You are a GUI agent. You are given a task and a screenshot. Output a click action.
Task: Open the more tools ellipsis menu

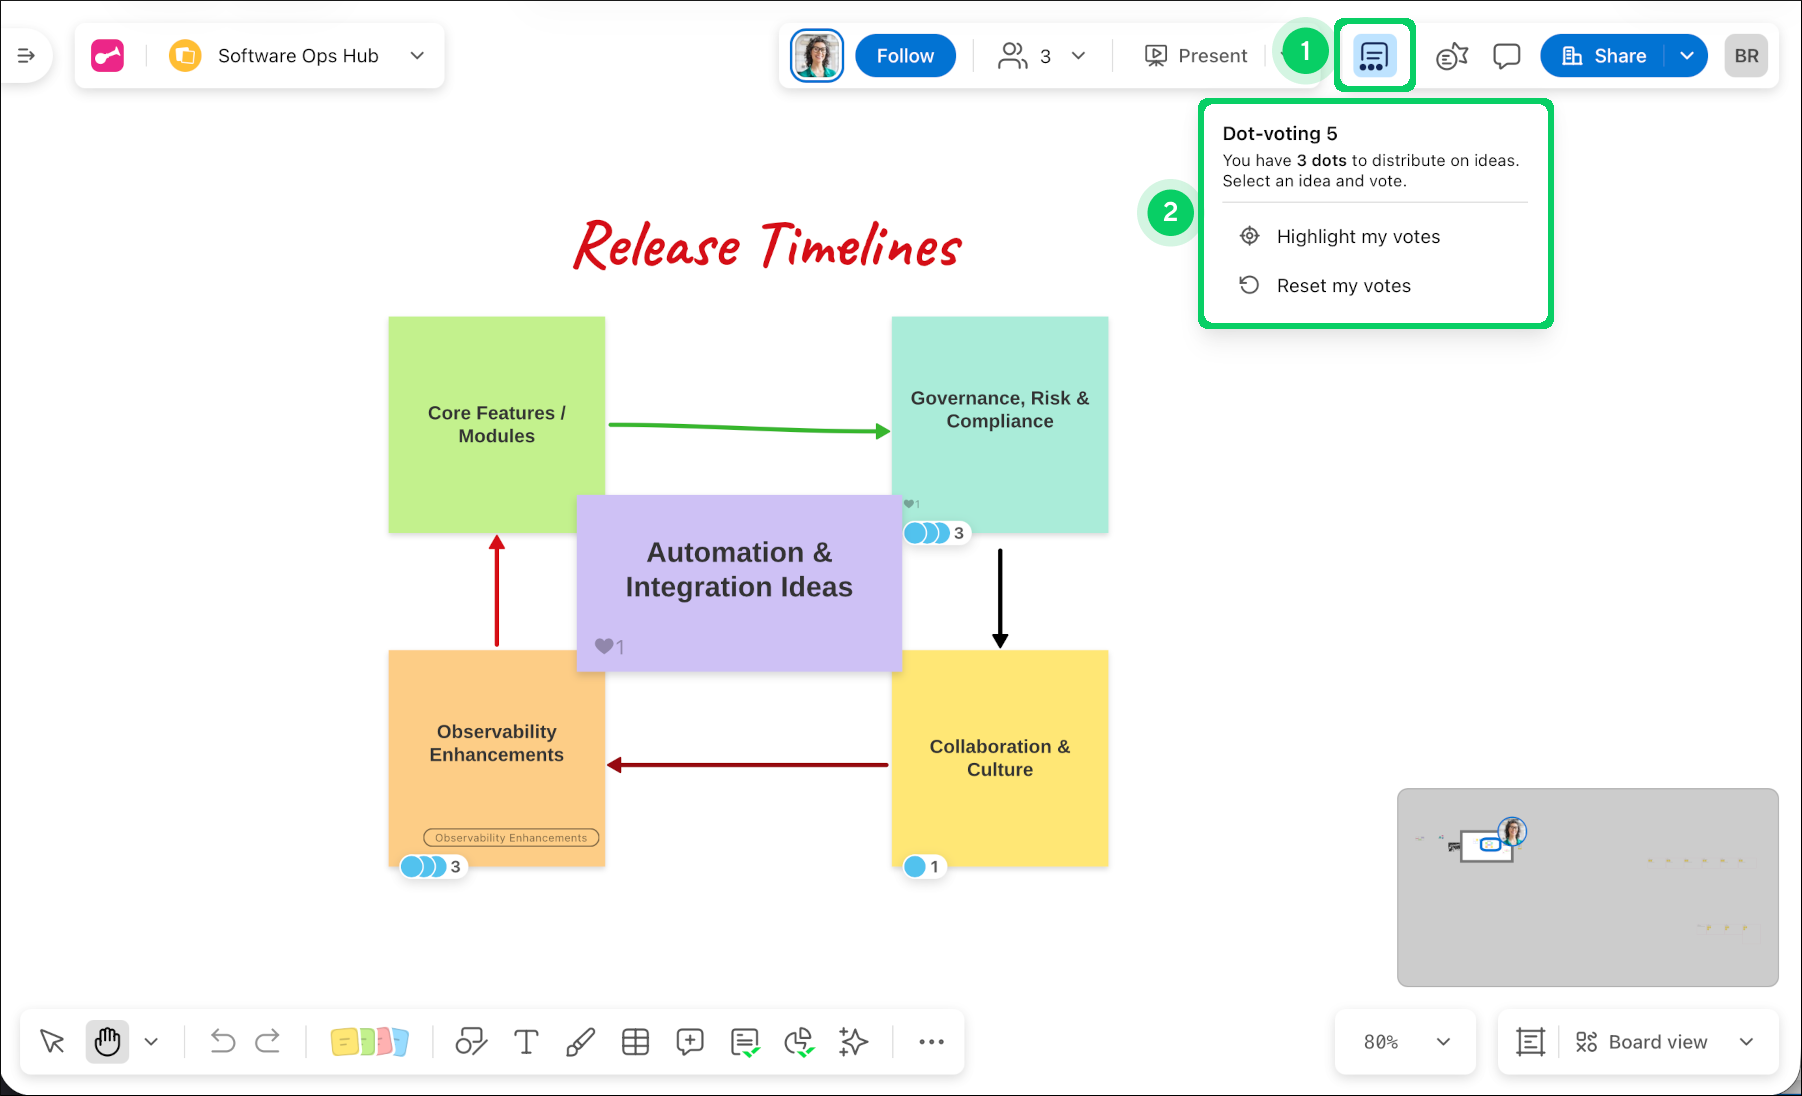tap(931, 1042)
